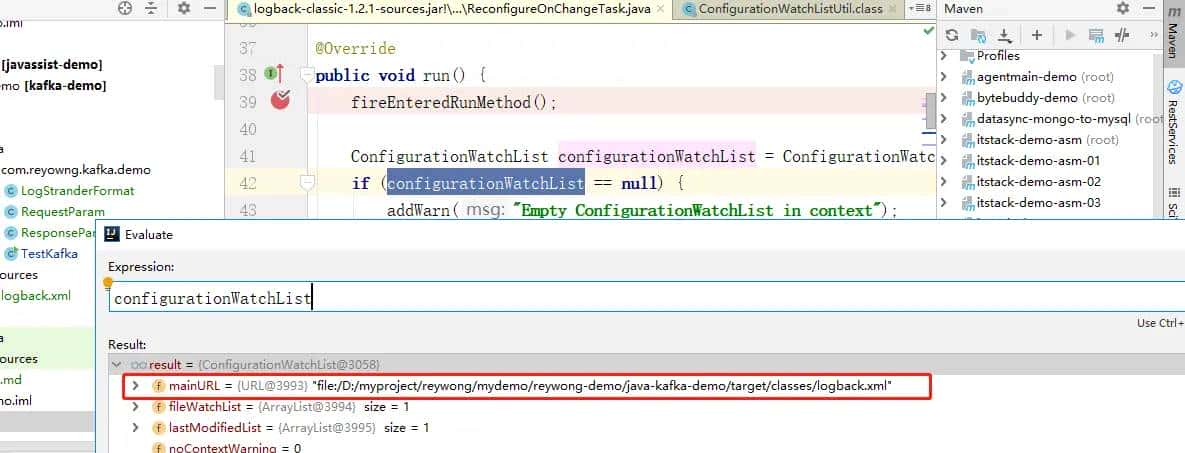The height and width of the screenshot is (453, 1185).
Task: Open TestKafka class in project tree
Action: 49,254
